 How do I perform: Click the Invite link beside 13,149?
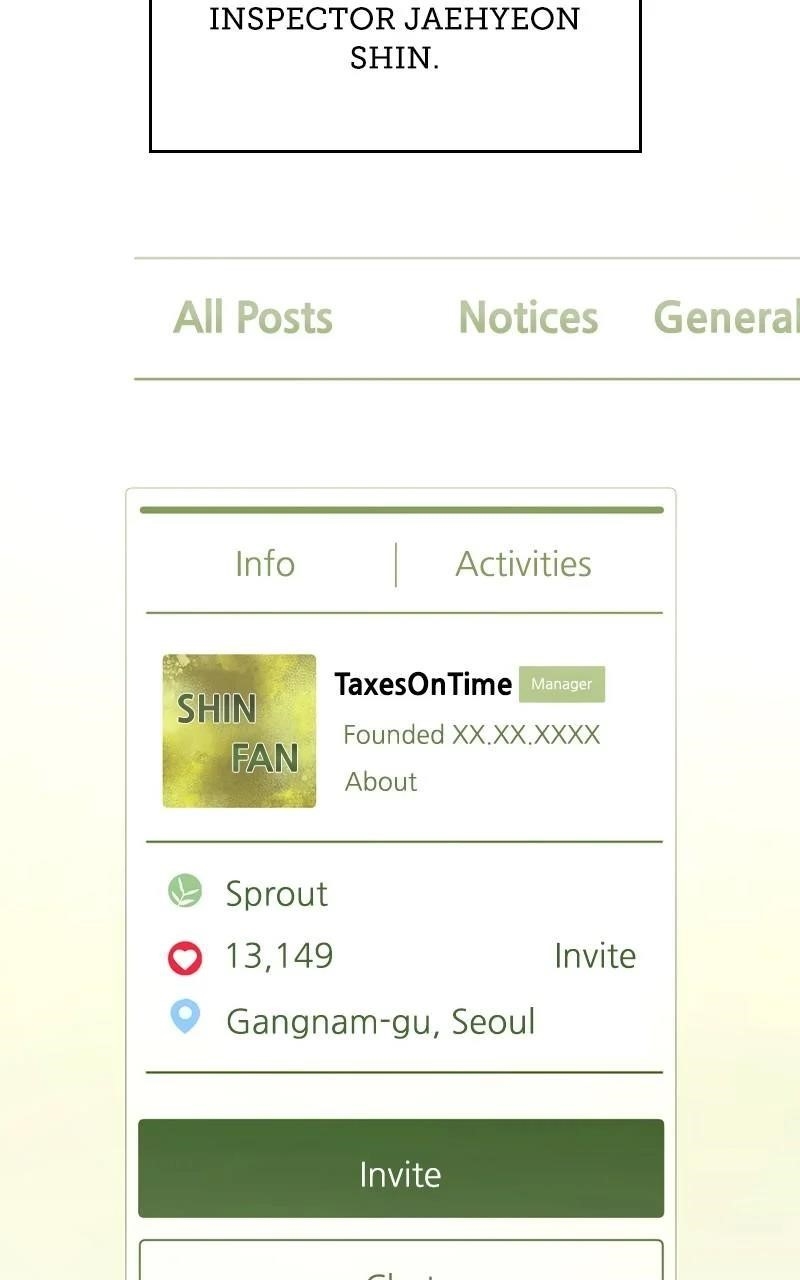[x=595, y=956]
